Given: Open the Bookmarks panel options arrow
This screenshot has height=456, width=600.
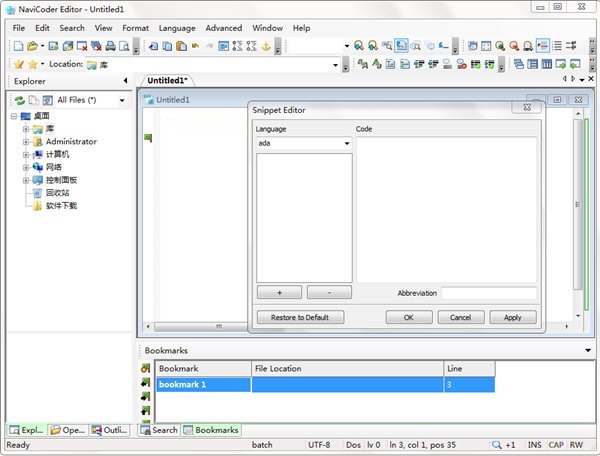Looking at the screenshot, I should pyautogui.click(x=588, y=350).
